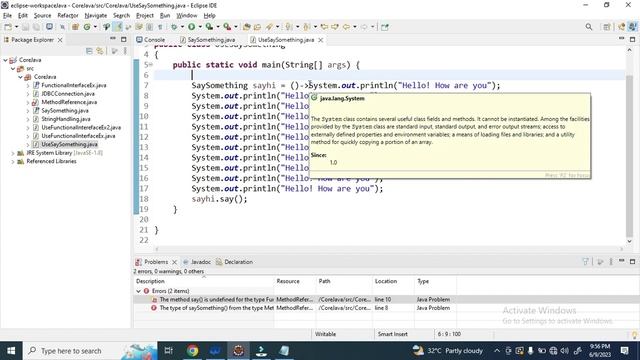Click the Windows Start button
Screen dimensions: 640x360
click(11, 351)
